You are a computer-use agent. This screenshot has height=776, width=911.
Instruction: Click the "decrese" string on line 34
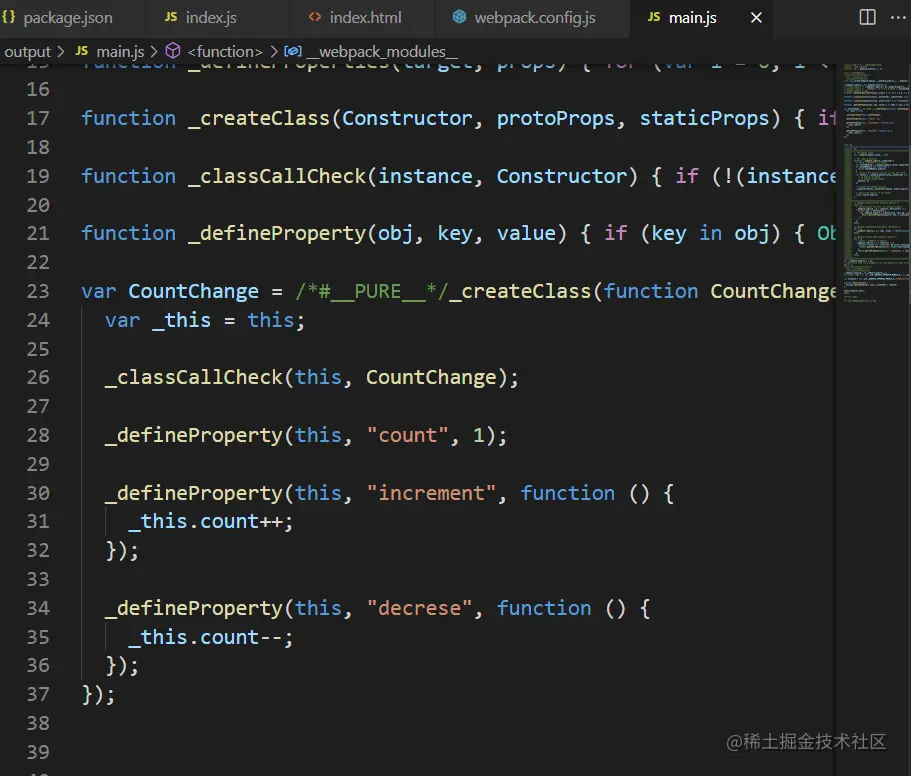tap(419, 608)
